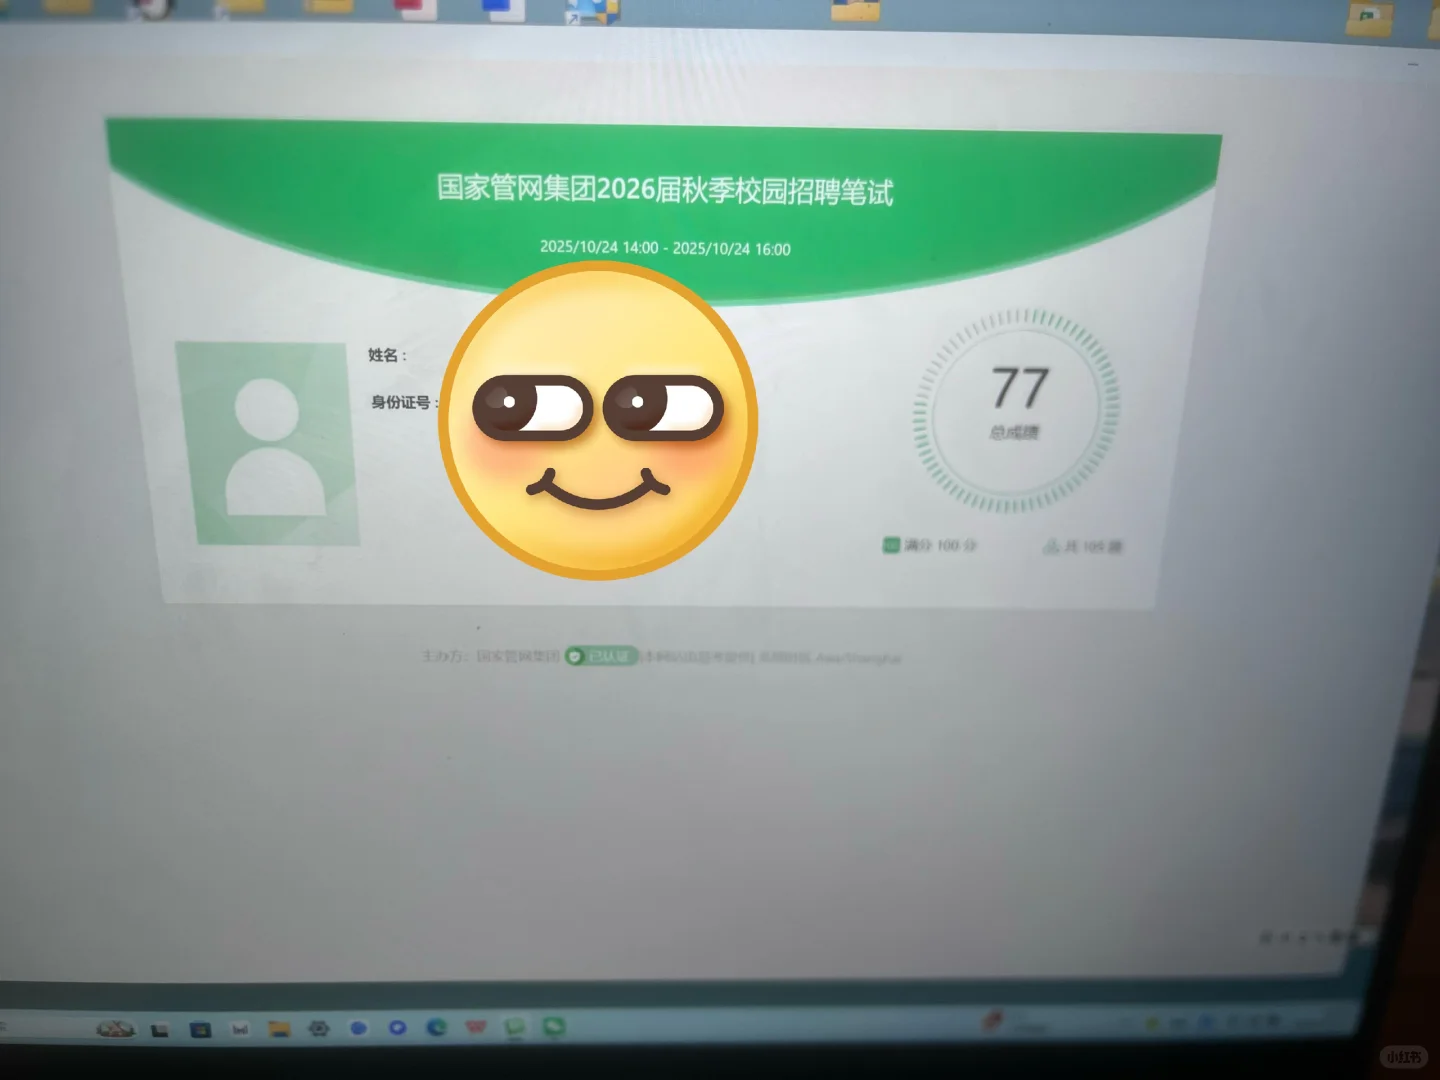Click the taskbar search box picture
Screen dimensions: 1440x1080
[x=115, y=1028]
